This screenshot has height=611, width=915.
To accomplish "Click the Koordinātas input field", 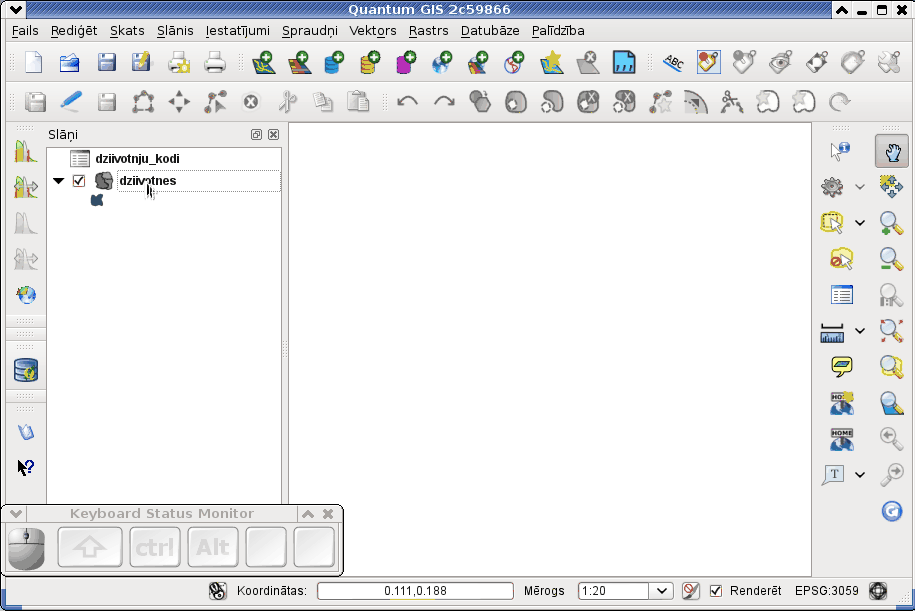I will tap(415, 591).
